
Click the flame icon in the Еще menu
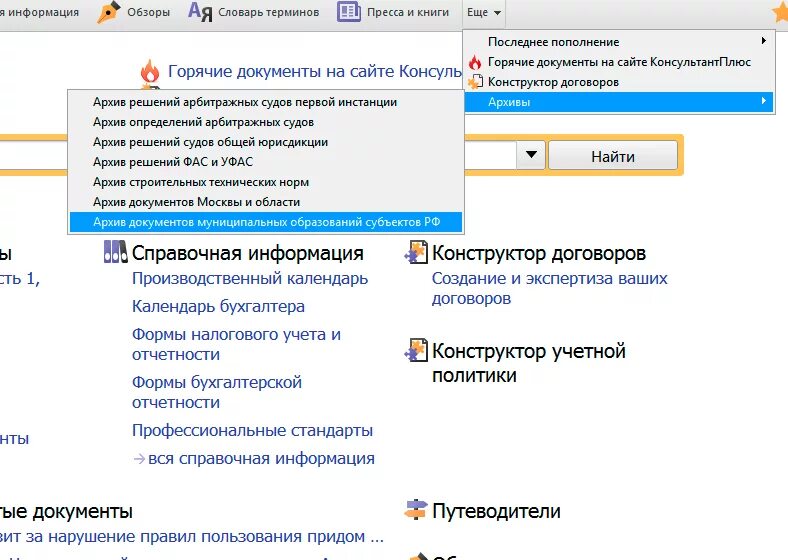(475, 62)
